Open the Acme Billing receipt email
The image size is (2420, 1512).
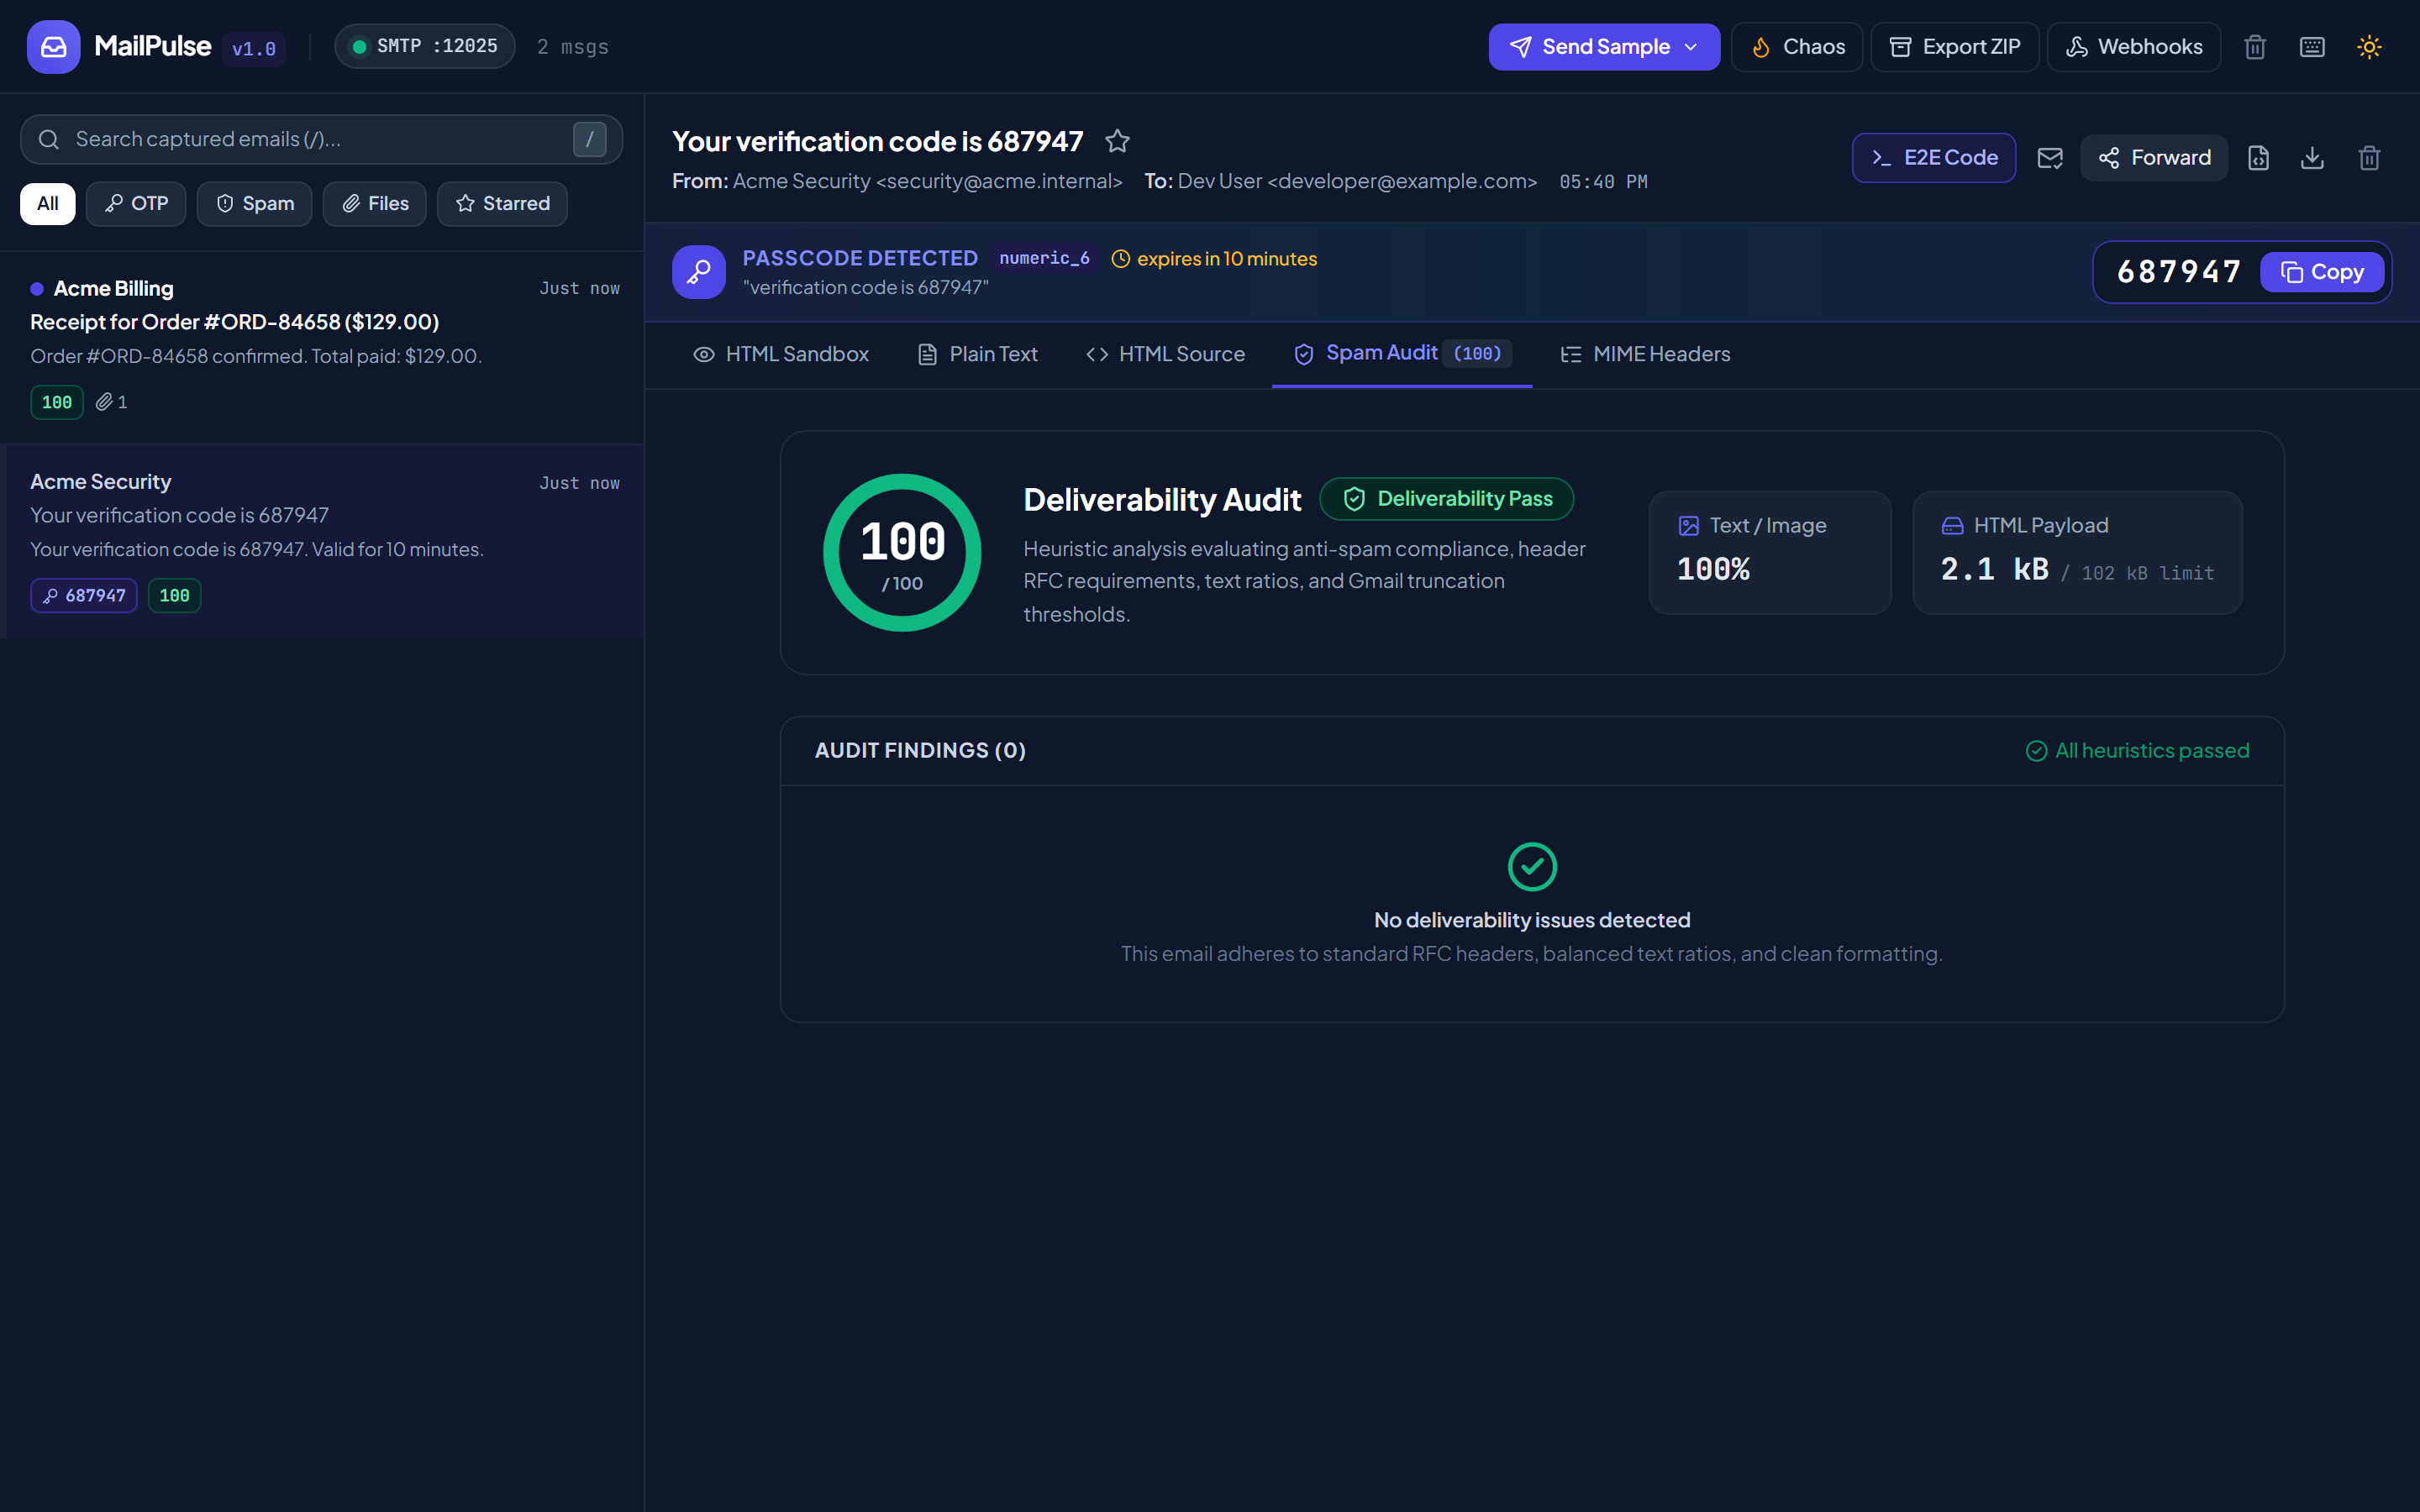[x=322, y=347]
